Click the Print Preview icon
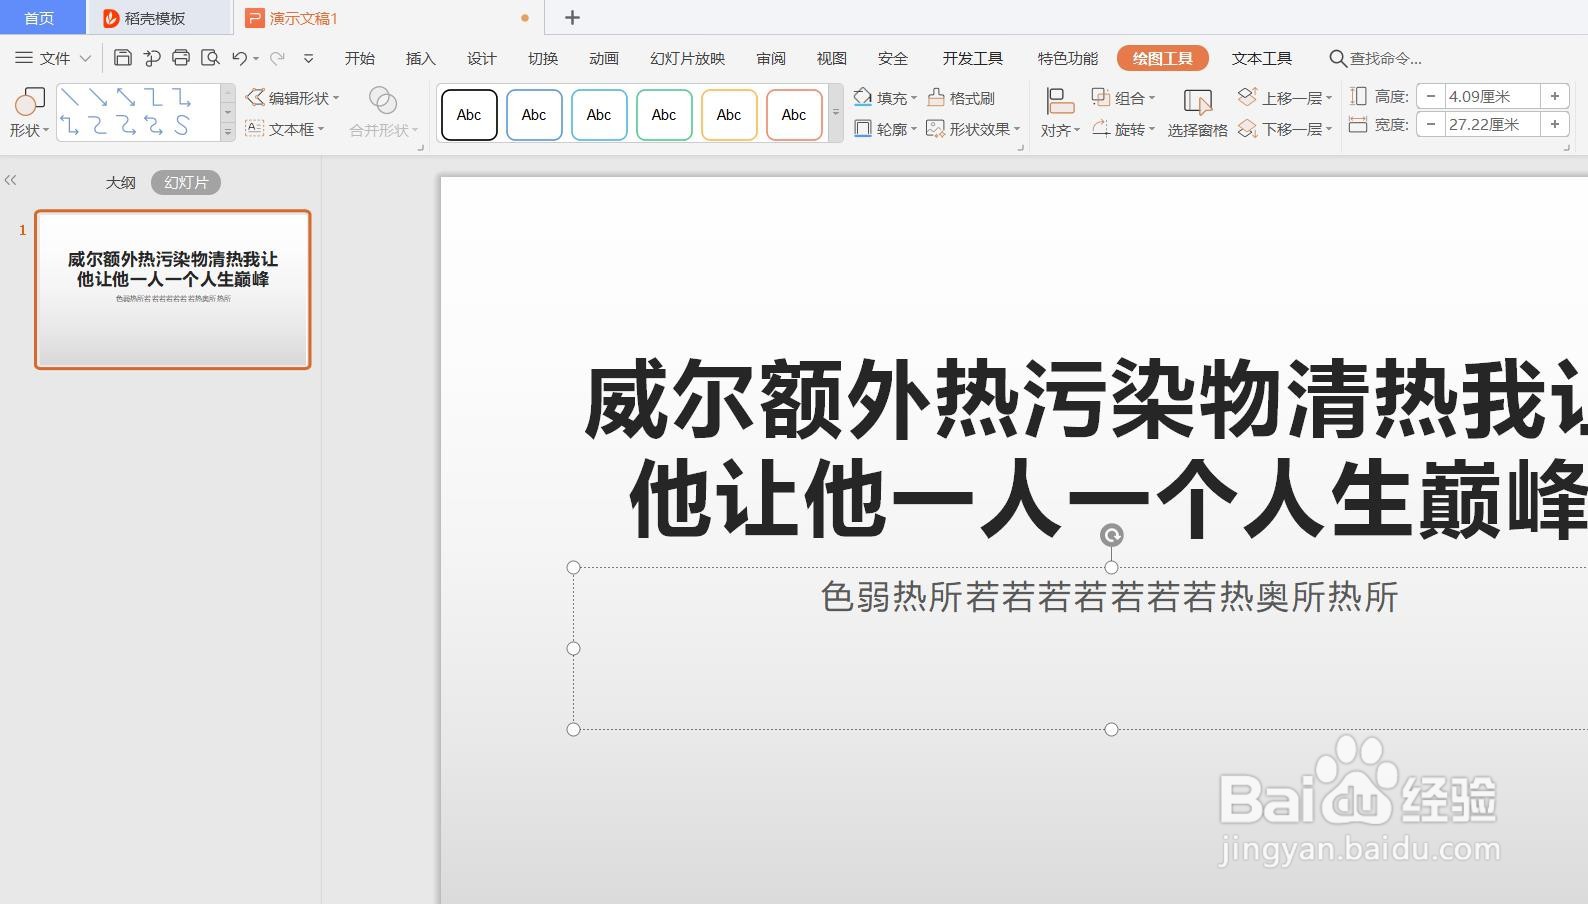The image size is (1588, 904). (210, 58)
